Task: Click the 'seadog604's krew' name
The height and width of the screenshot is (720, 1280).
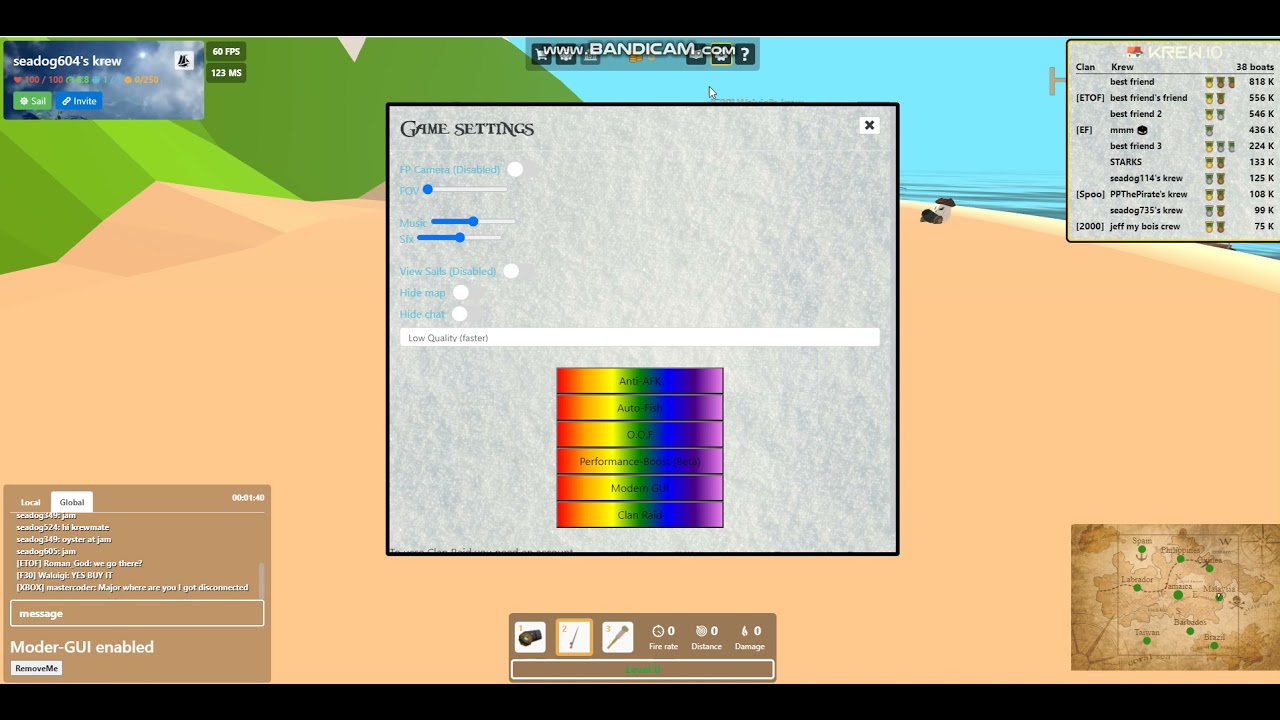Action: (x=67, y=61)
